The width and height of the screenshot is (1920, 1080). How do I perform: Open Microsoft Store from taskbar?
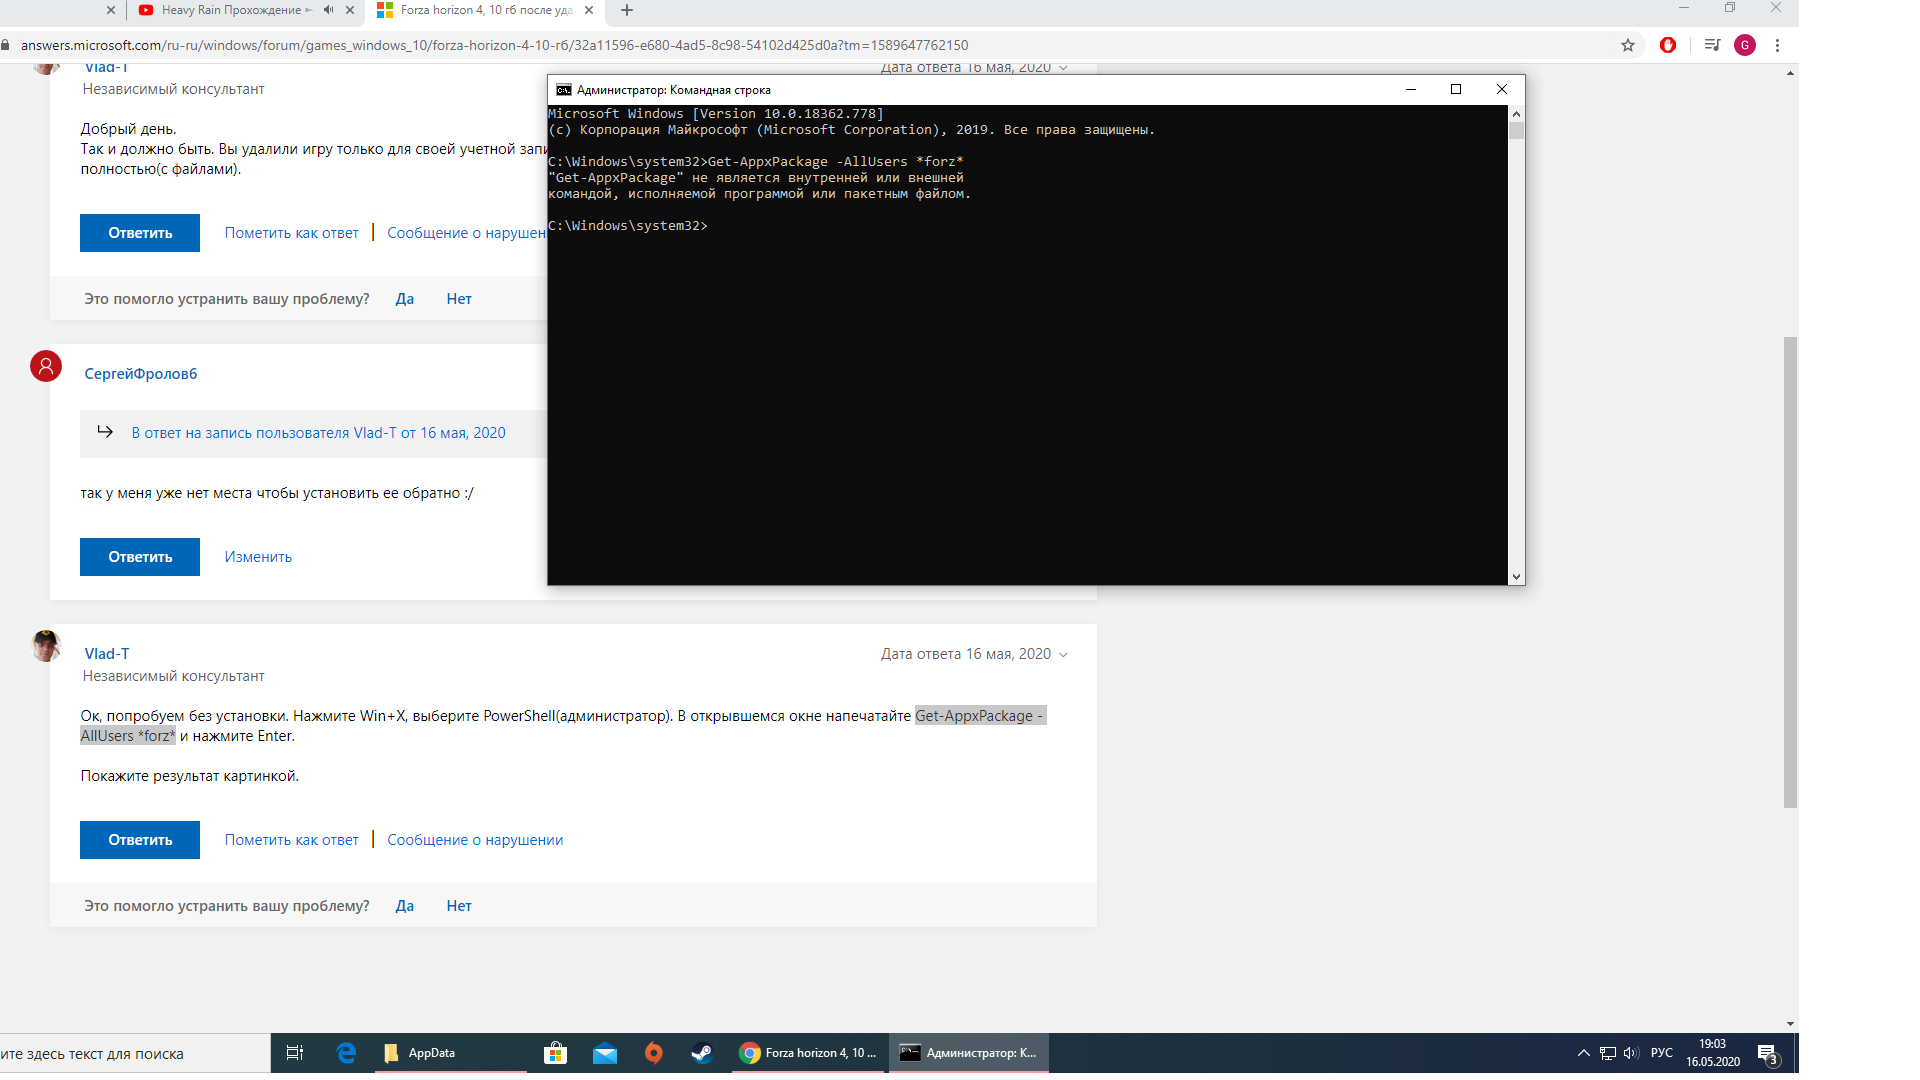click(555, 1053)
